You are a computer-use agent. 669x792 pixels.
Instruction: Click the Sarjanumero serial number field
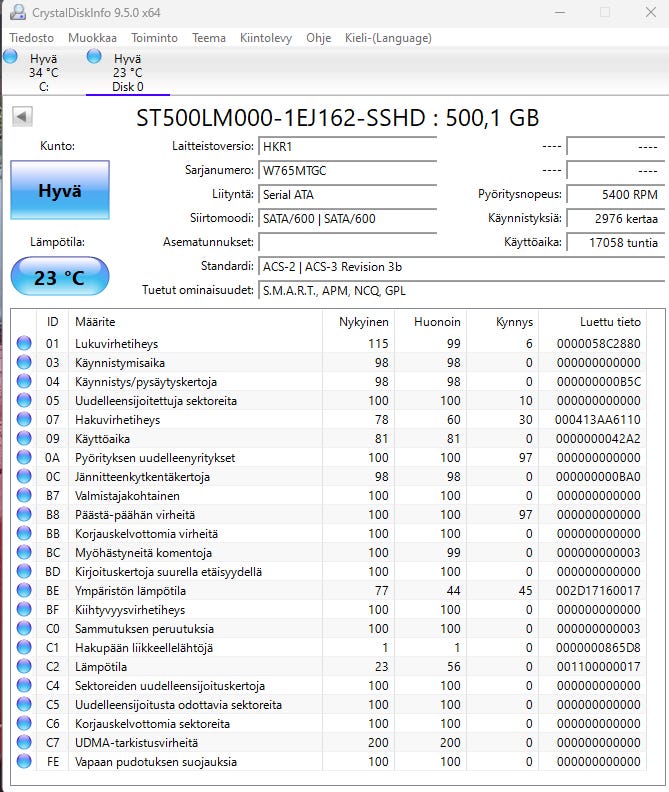347,170
